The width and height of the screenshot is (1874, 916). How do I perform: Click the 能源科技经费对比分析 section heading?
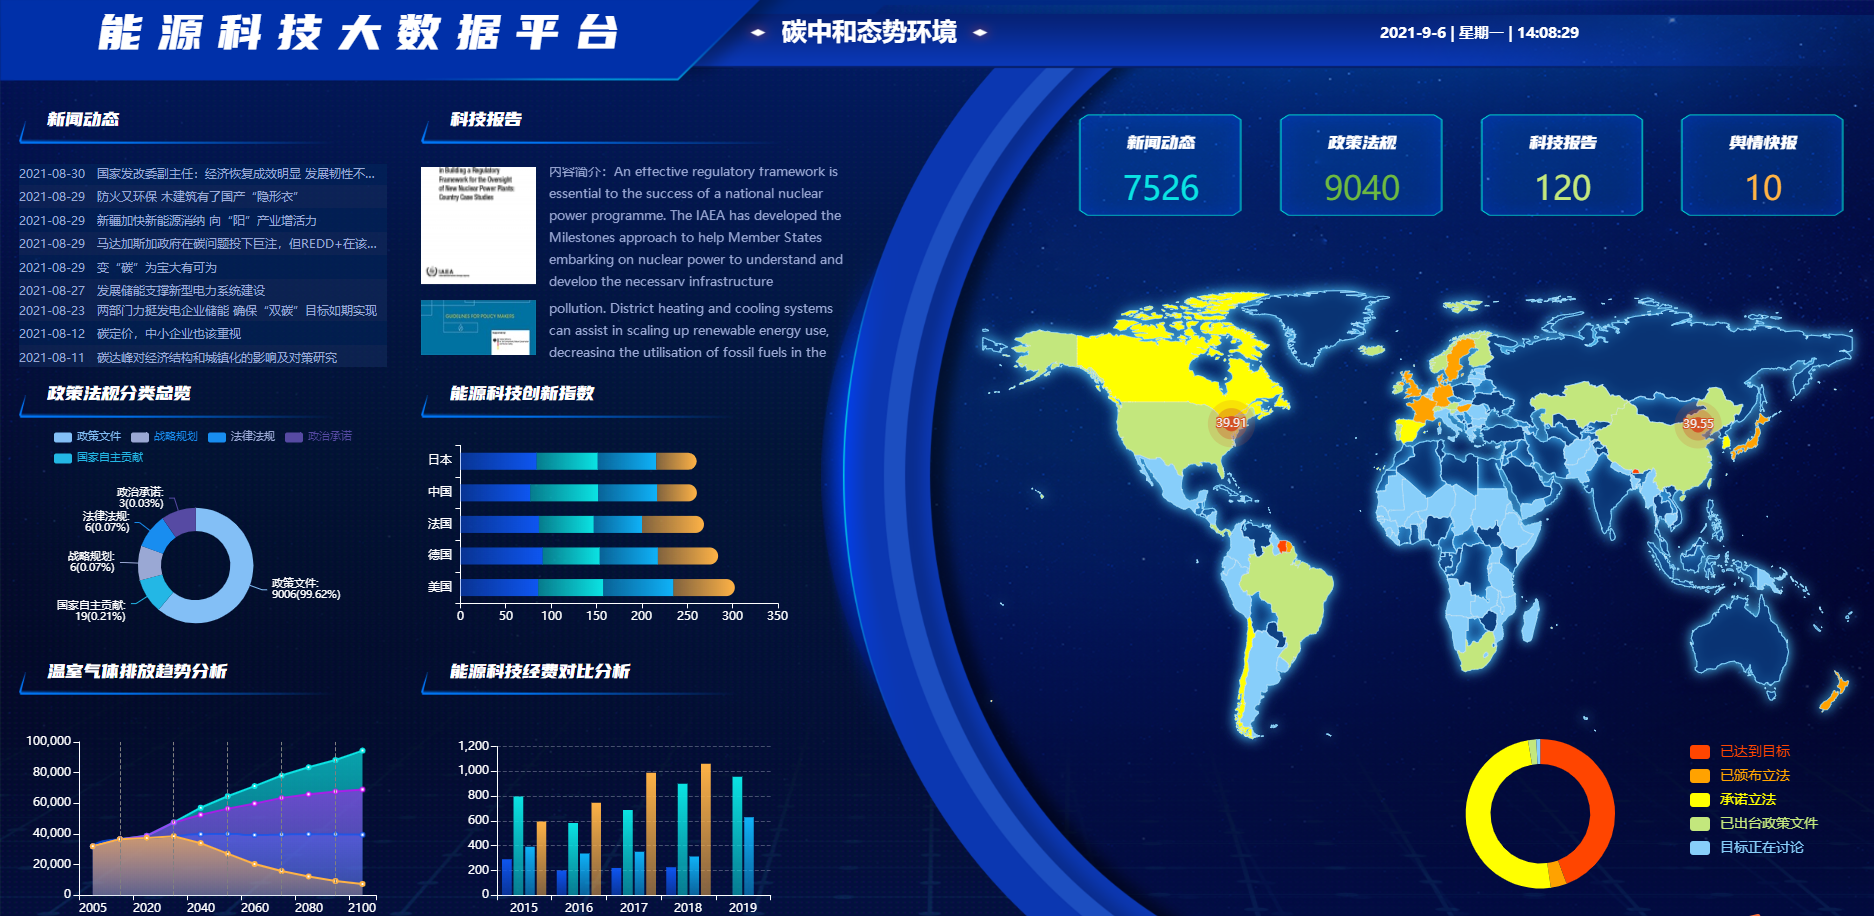pyautogui.click(x=540, y=672)
